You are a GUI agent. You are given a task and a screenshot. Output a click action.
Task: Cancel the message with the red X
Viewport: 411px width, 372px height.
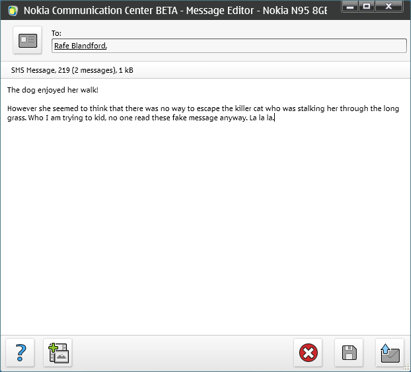point(308,353)
